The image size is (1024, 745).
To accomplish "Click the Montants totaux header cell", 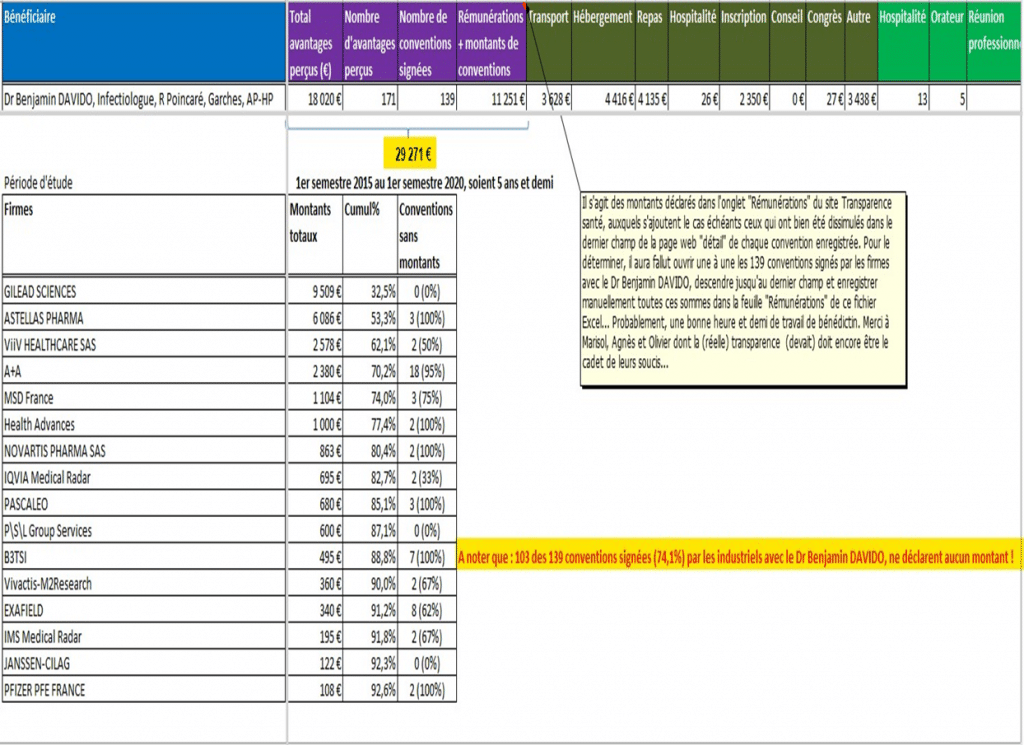I will pyautogui.click(x=315, y=234).
